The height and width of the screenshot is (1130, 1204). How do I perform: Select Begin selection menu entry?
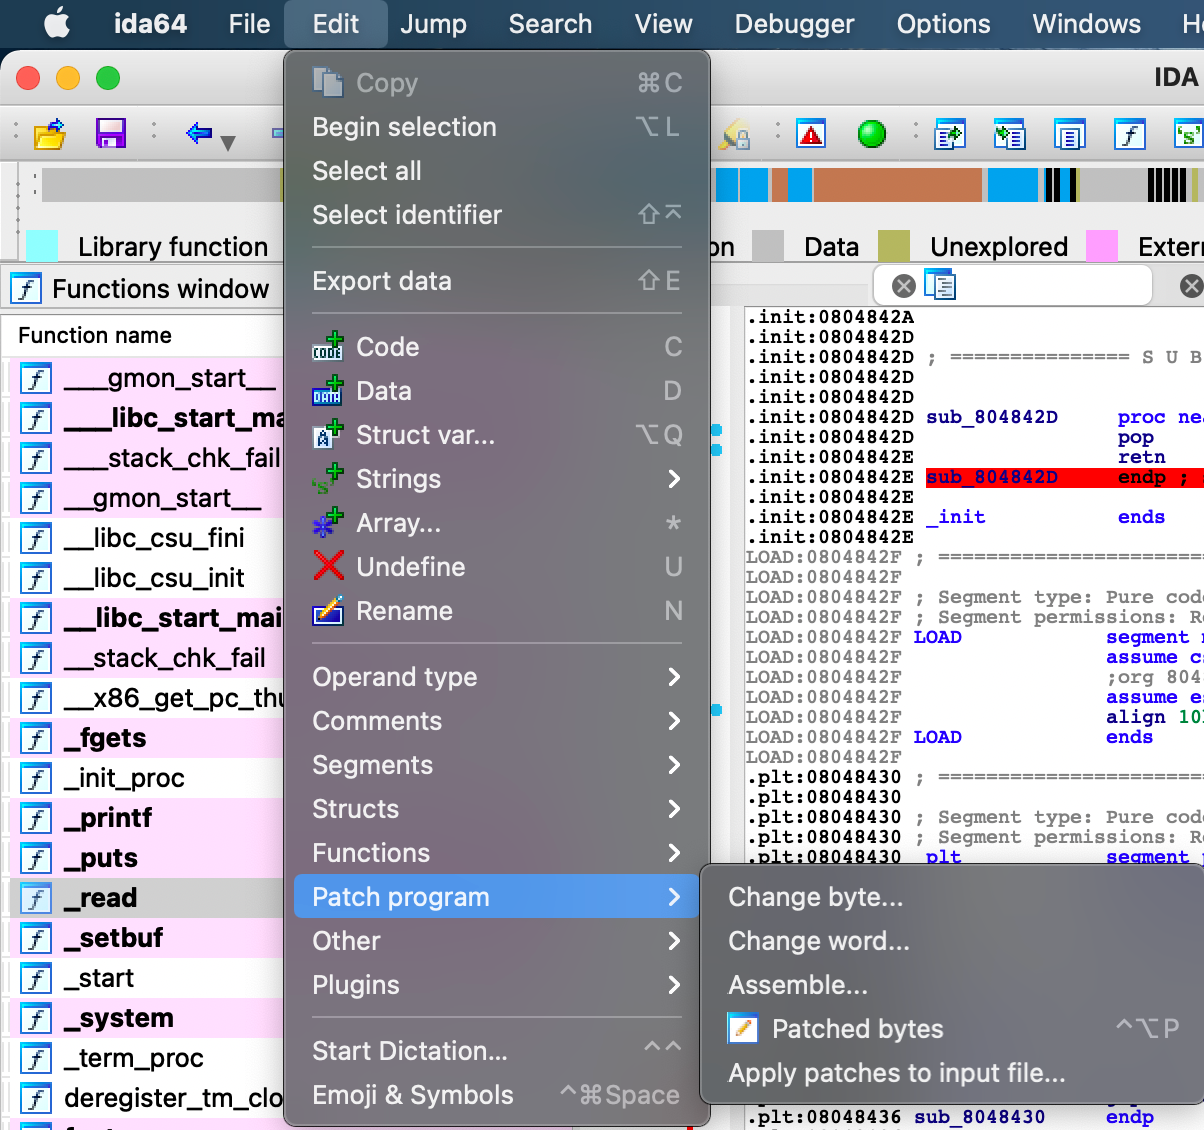[497, 127]
